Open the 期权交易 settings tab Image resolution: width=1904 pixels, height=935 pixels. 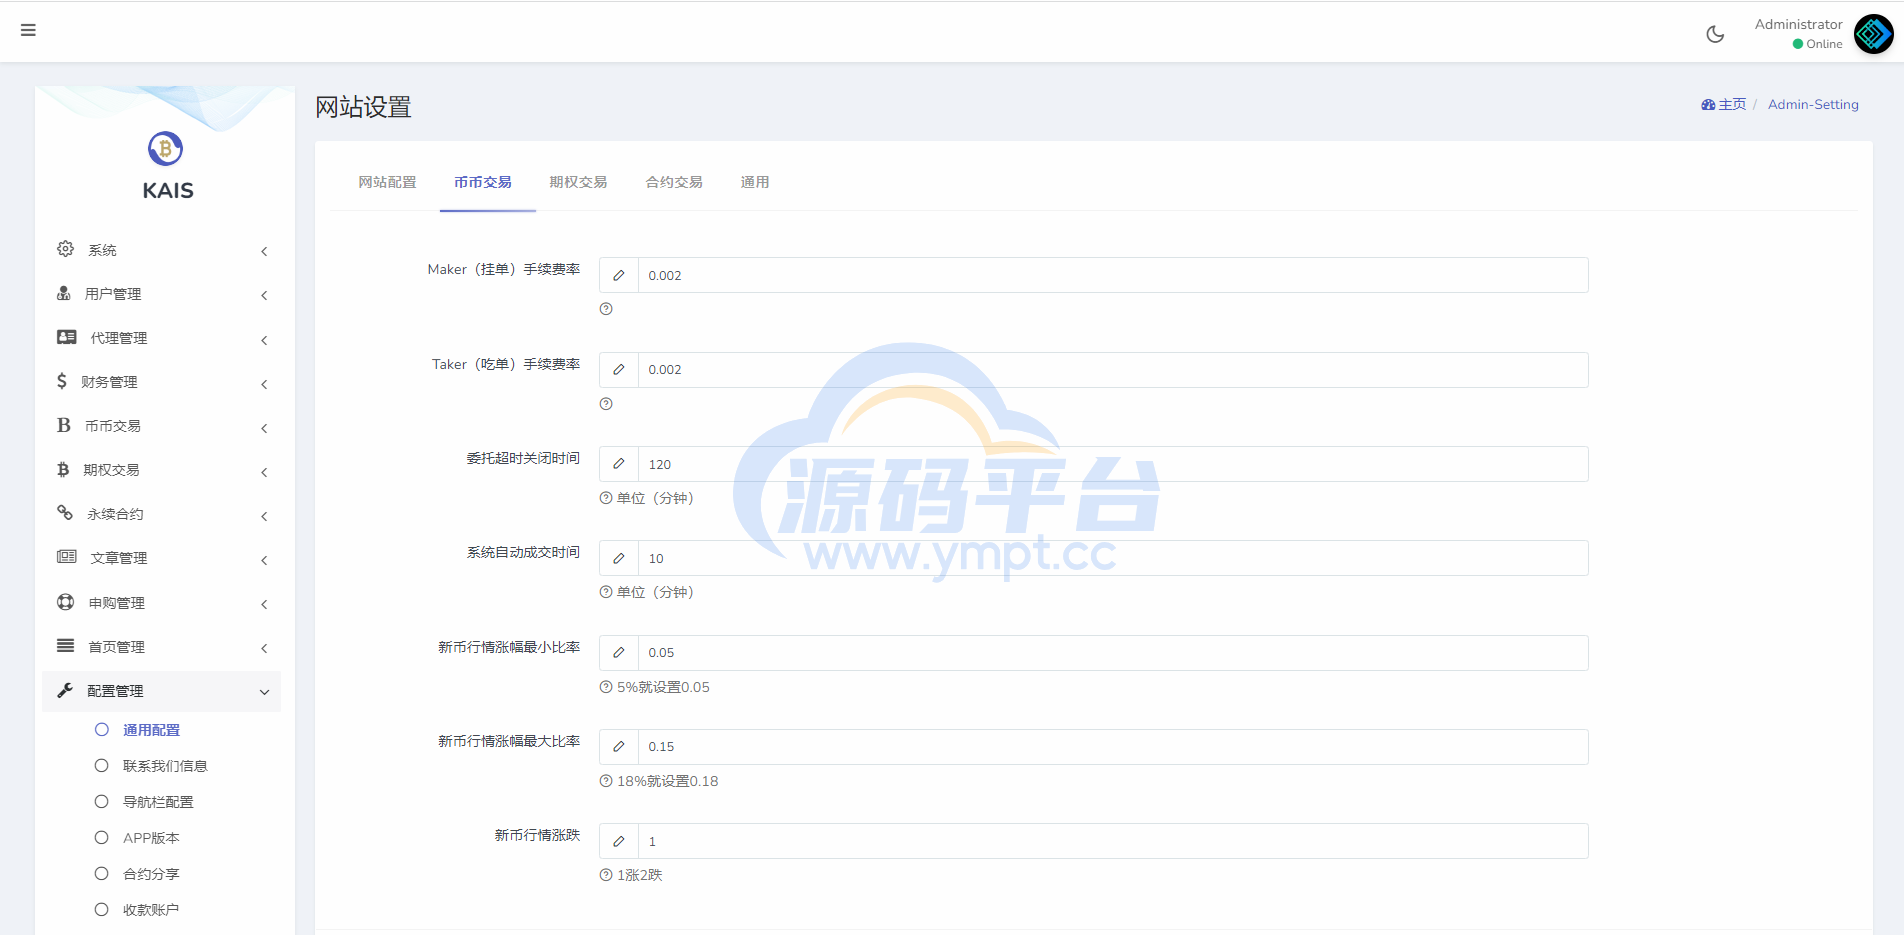(578, 182)
